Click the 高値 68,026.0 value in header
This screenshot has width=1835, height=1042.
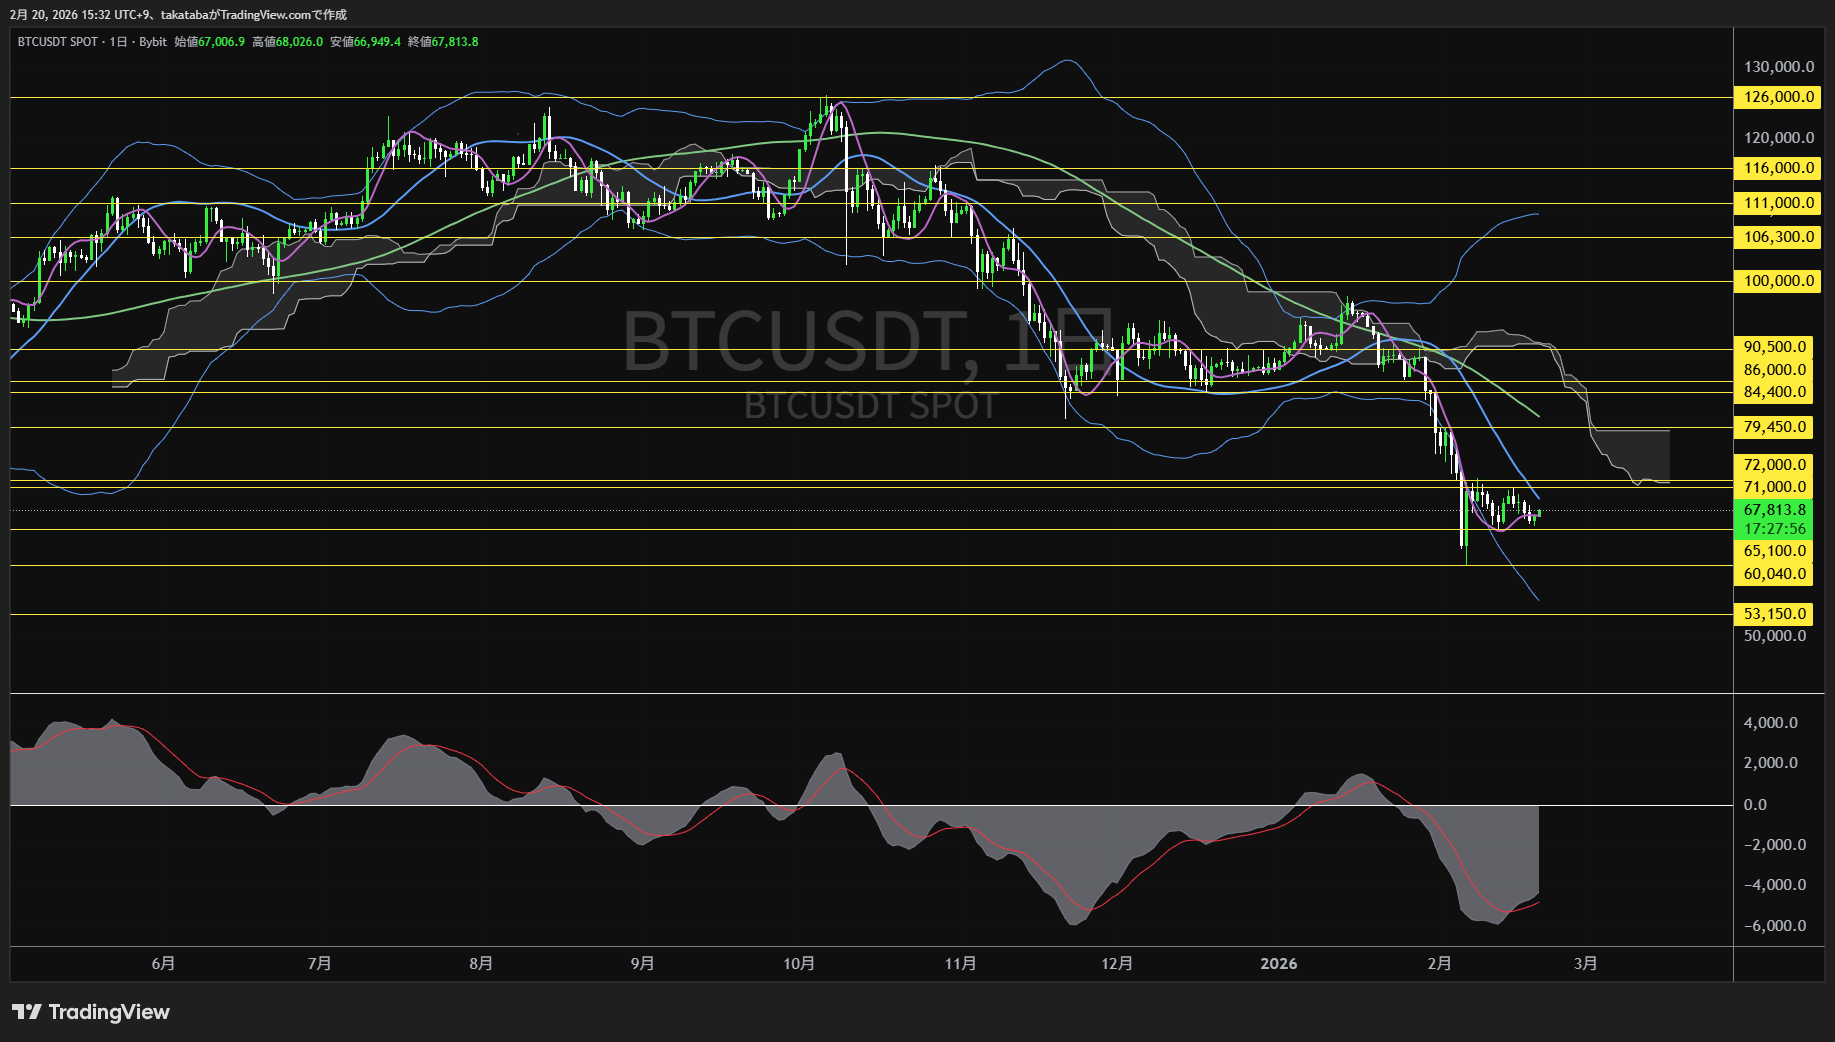tap(298, 42)
